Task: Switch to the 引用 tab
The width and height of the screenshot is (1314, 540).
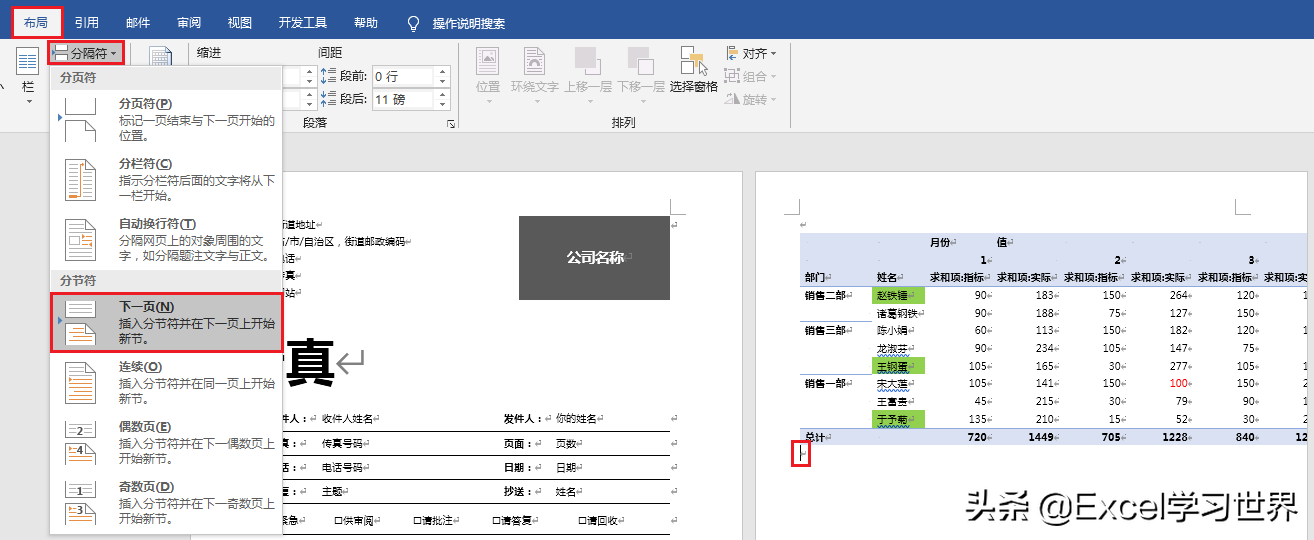Action: click(x=87, y=22)
